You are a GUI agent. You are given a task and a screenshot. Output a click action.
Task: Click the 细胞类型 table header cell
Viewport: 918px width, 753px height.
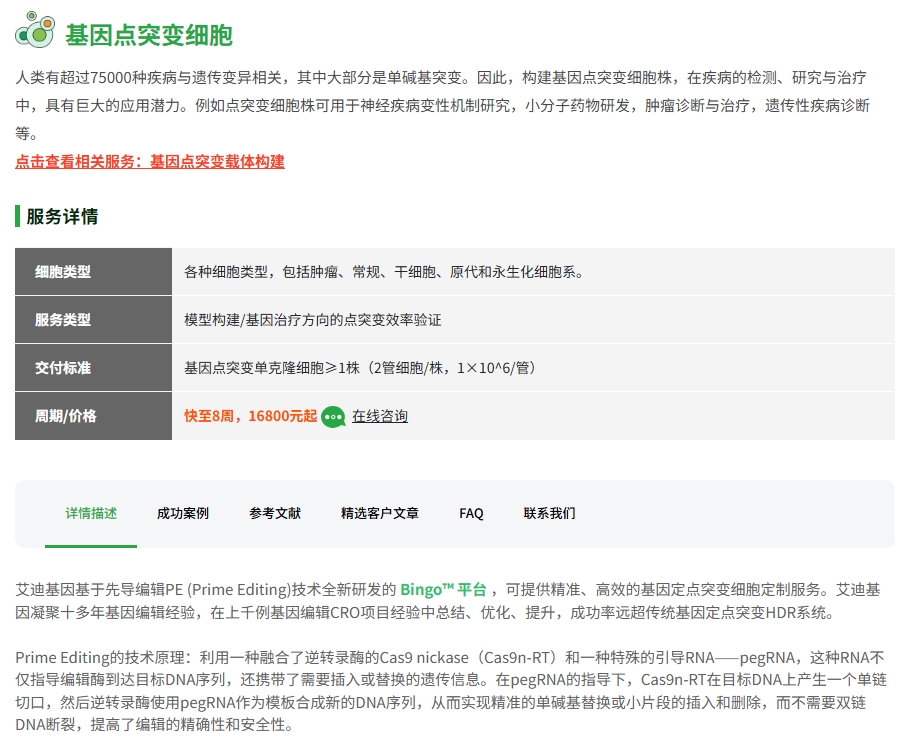pos(94,272)
